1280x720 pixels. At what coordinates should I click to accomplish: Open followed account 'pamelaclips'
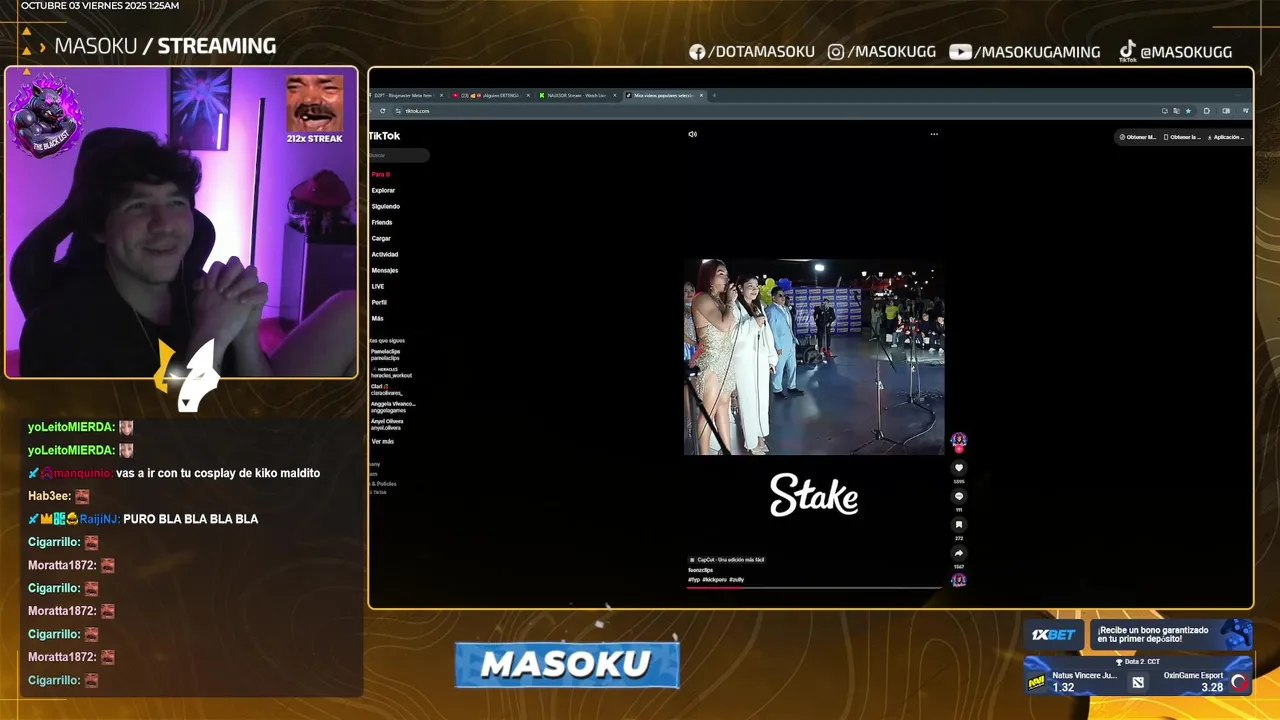tap(385, 354)
